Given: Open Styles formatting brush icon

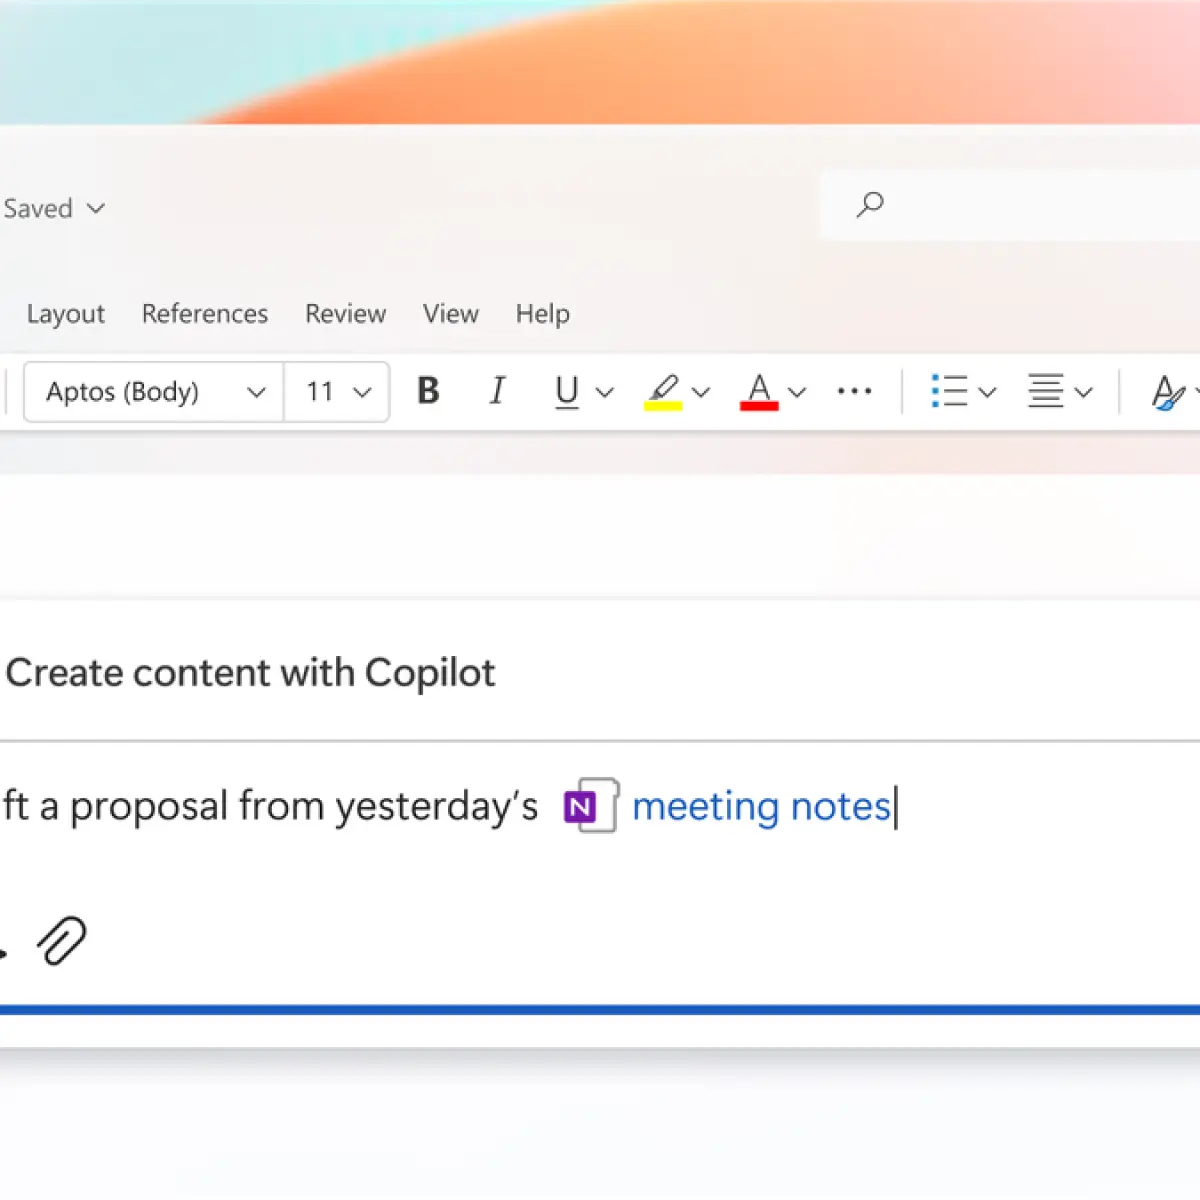Looking at the screenshot, I should (x=1167, y=392).
